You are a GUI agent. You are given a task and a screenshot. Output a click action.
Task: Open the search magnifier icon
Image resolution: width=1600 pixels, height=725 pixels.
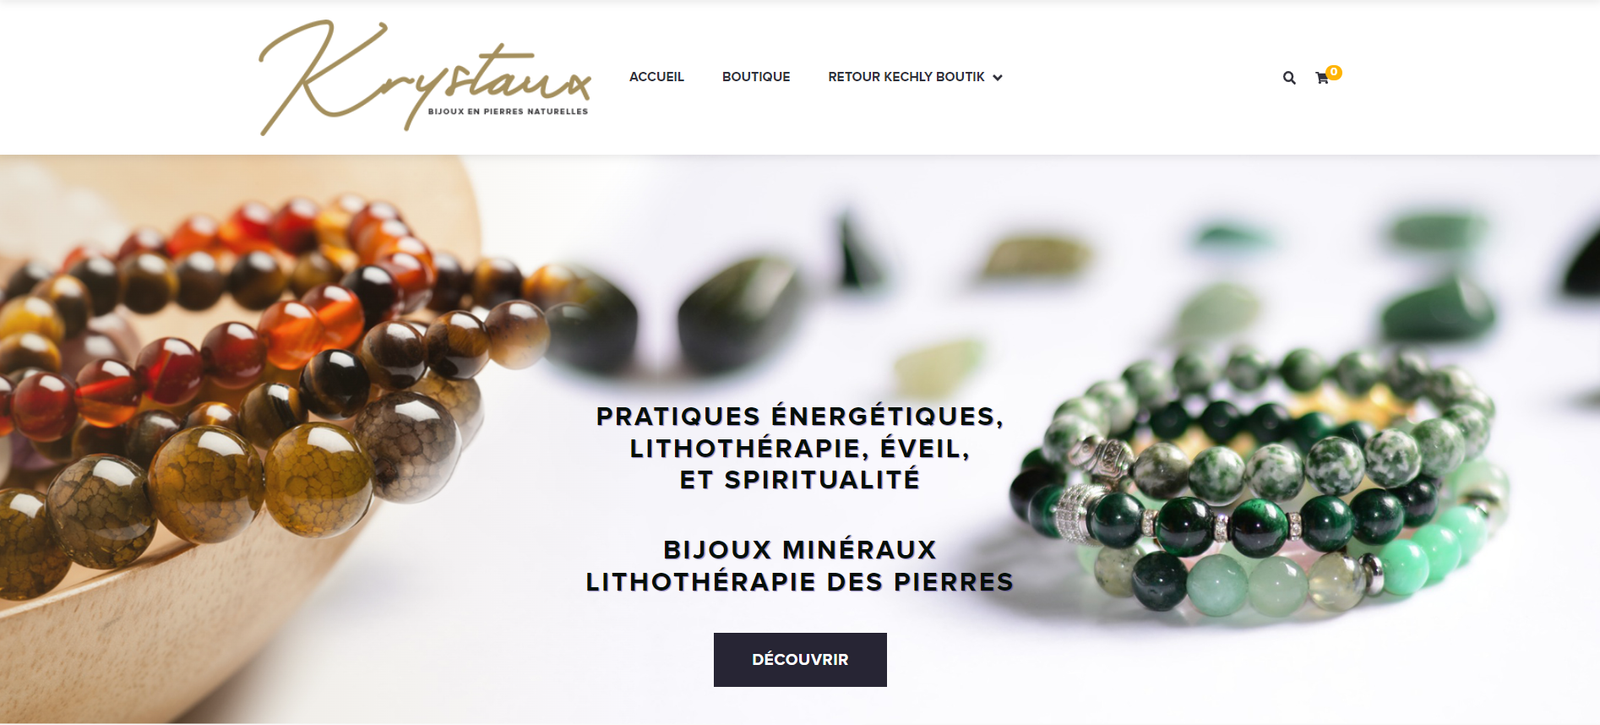pos(1289,78)
